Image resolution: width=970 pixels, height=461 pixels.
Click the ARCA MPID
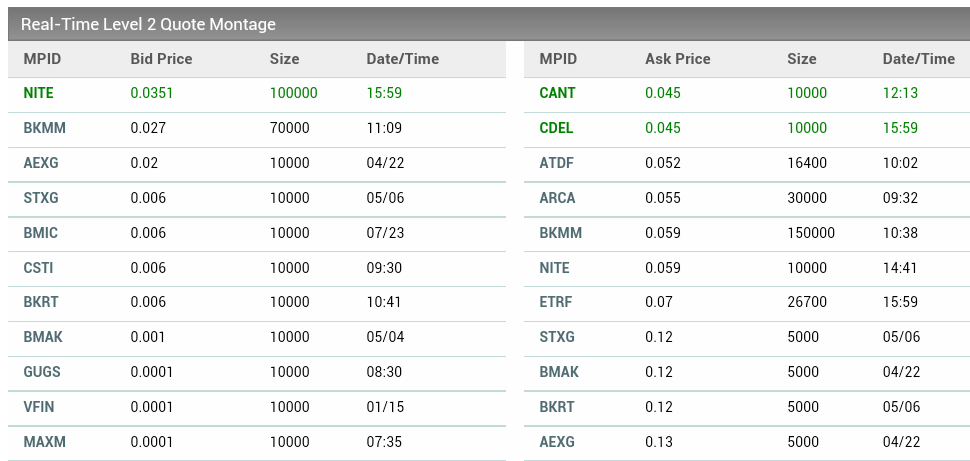pyautogui.click(x=557, y=198)
